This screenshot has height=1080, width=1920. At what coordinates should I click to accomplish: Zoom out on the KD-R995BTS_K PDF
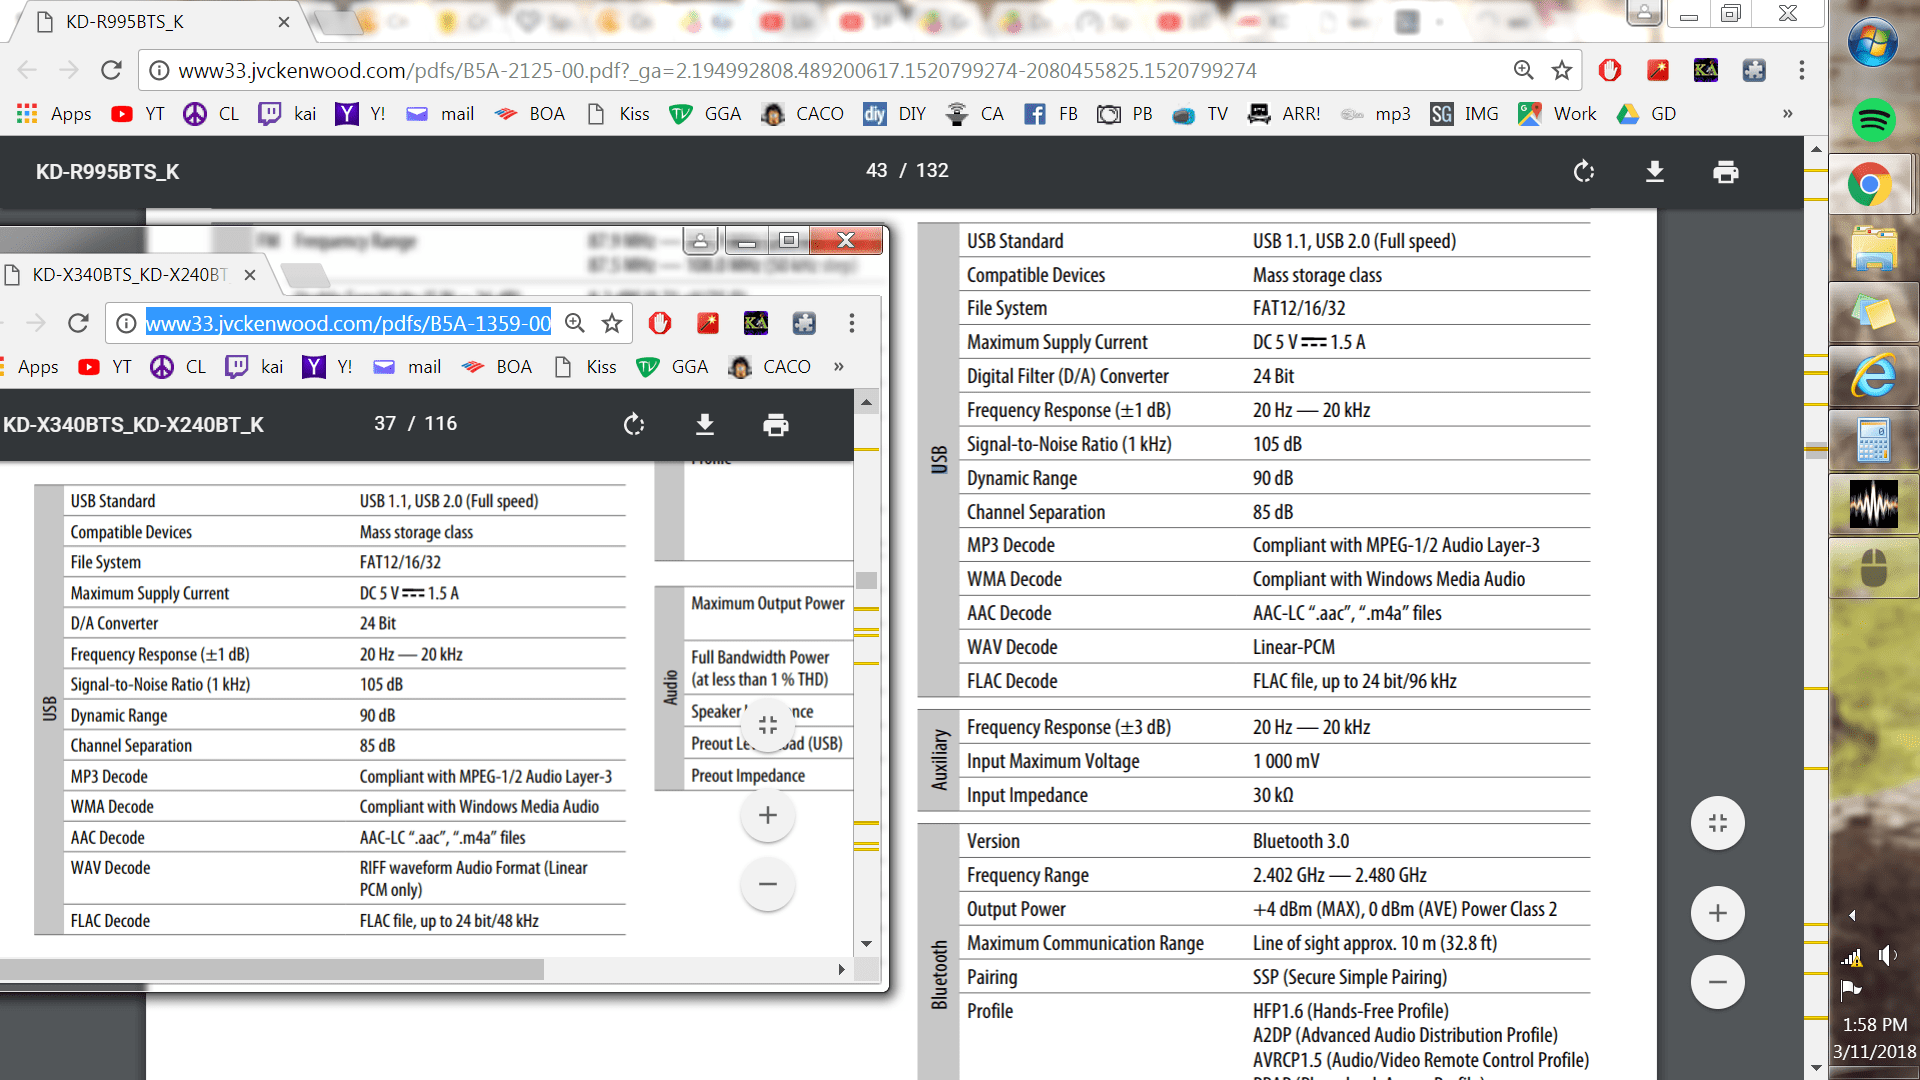tap(1718, 982)
